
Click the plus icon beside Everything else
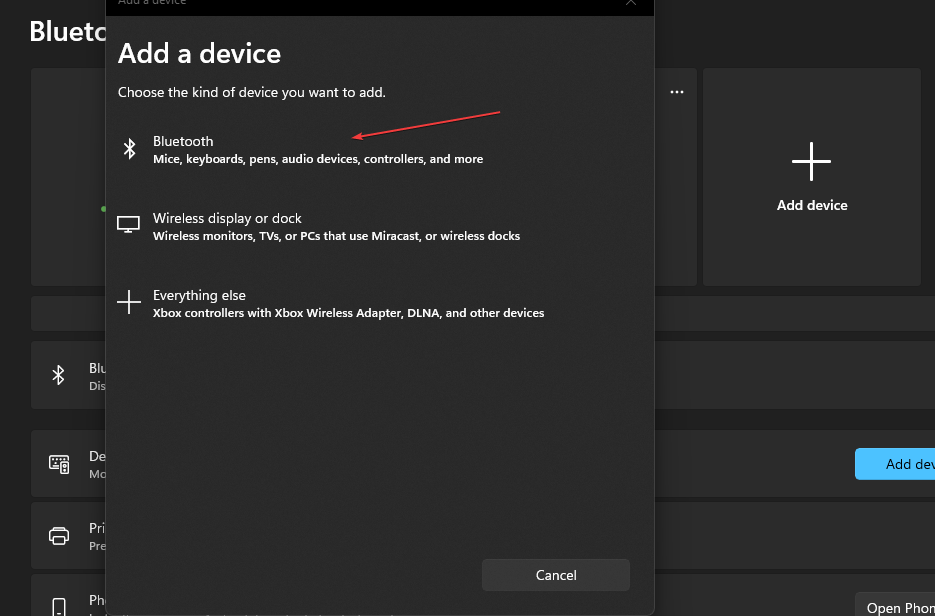(x=129, y=302)
